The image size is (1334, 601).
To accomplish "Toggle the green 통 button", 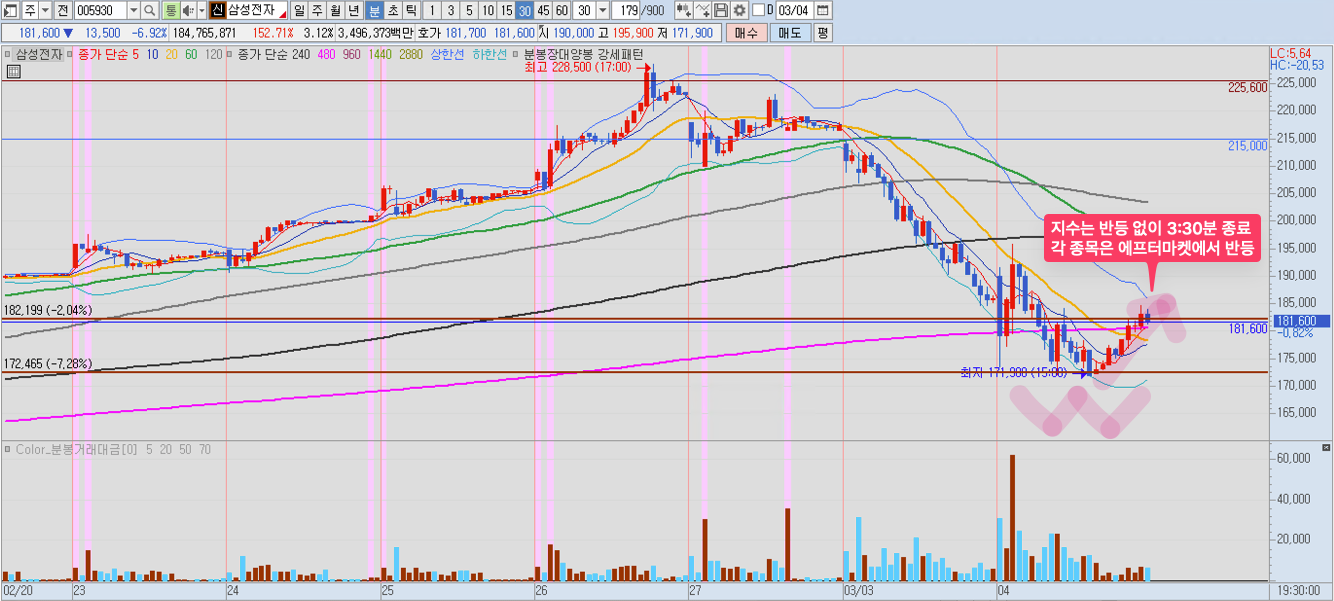I will point(169,10).
